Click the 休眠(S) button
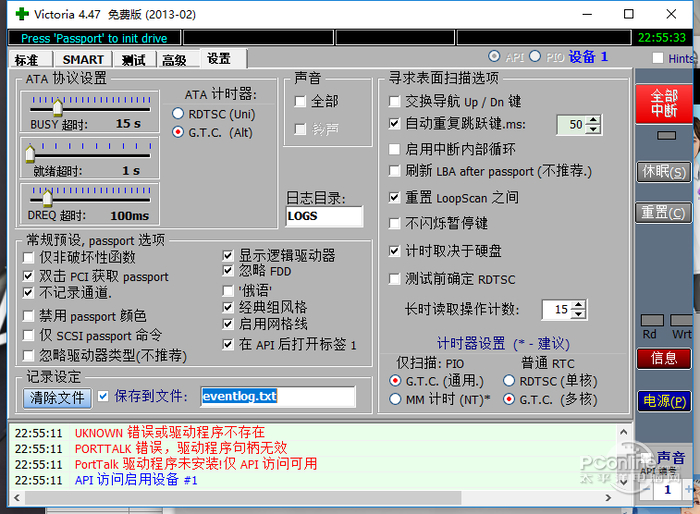The height and width of the screenshot is (514, 700). [x=664, y=172]
